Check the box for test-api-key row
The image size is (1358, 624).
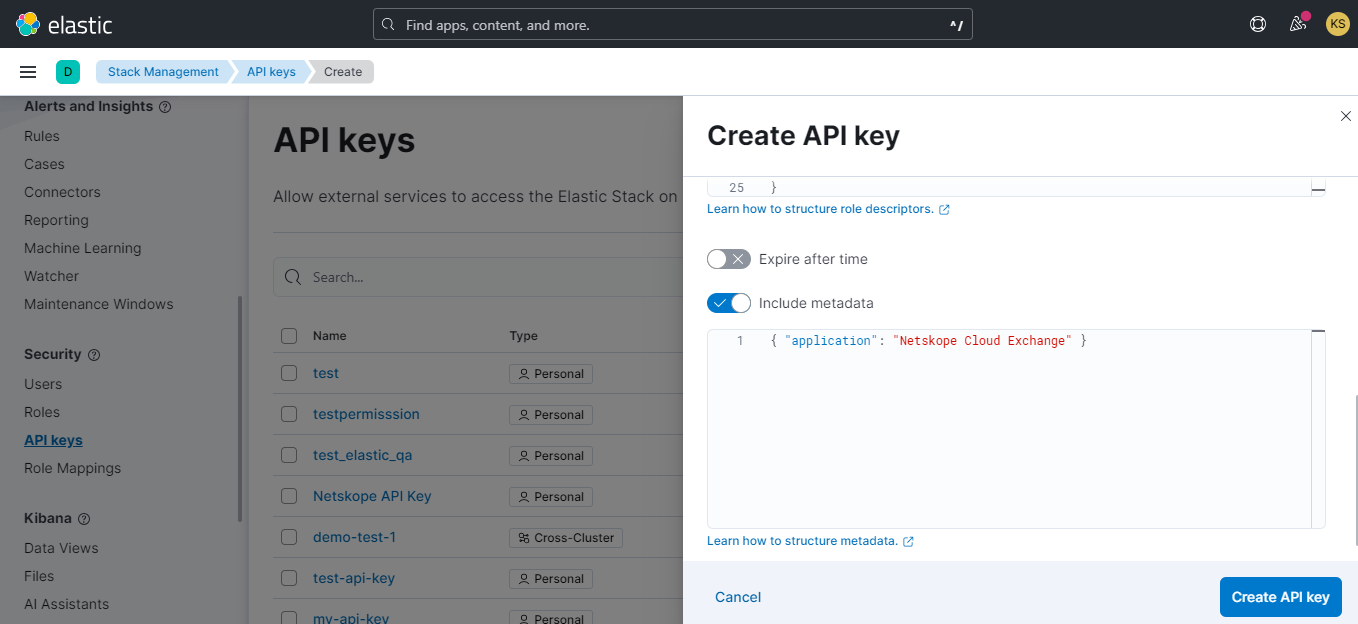point(289,578)
